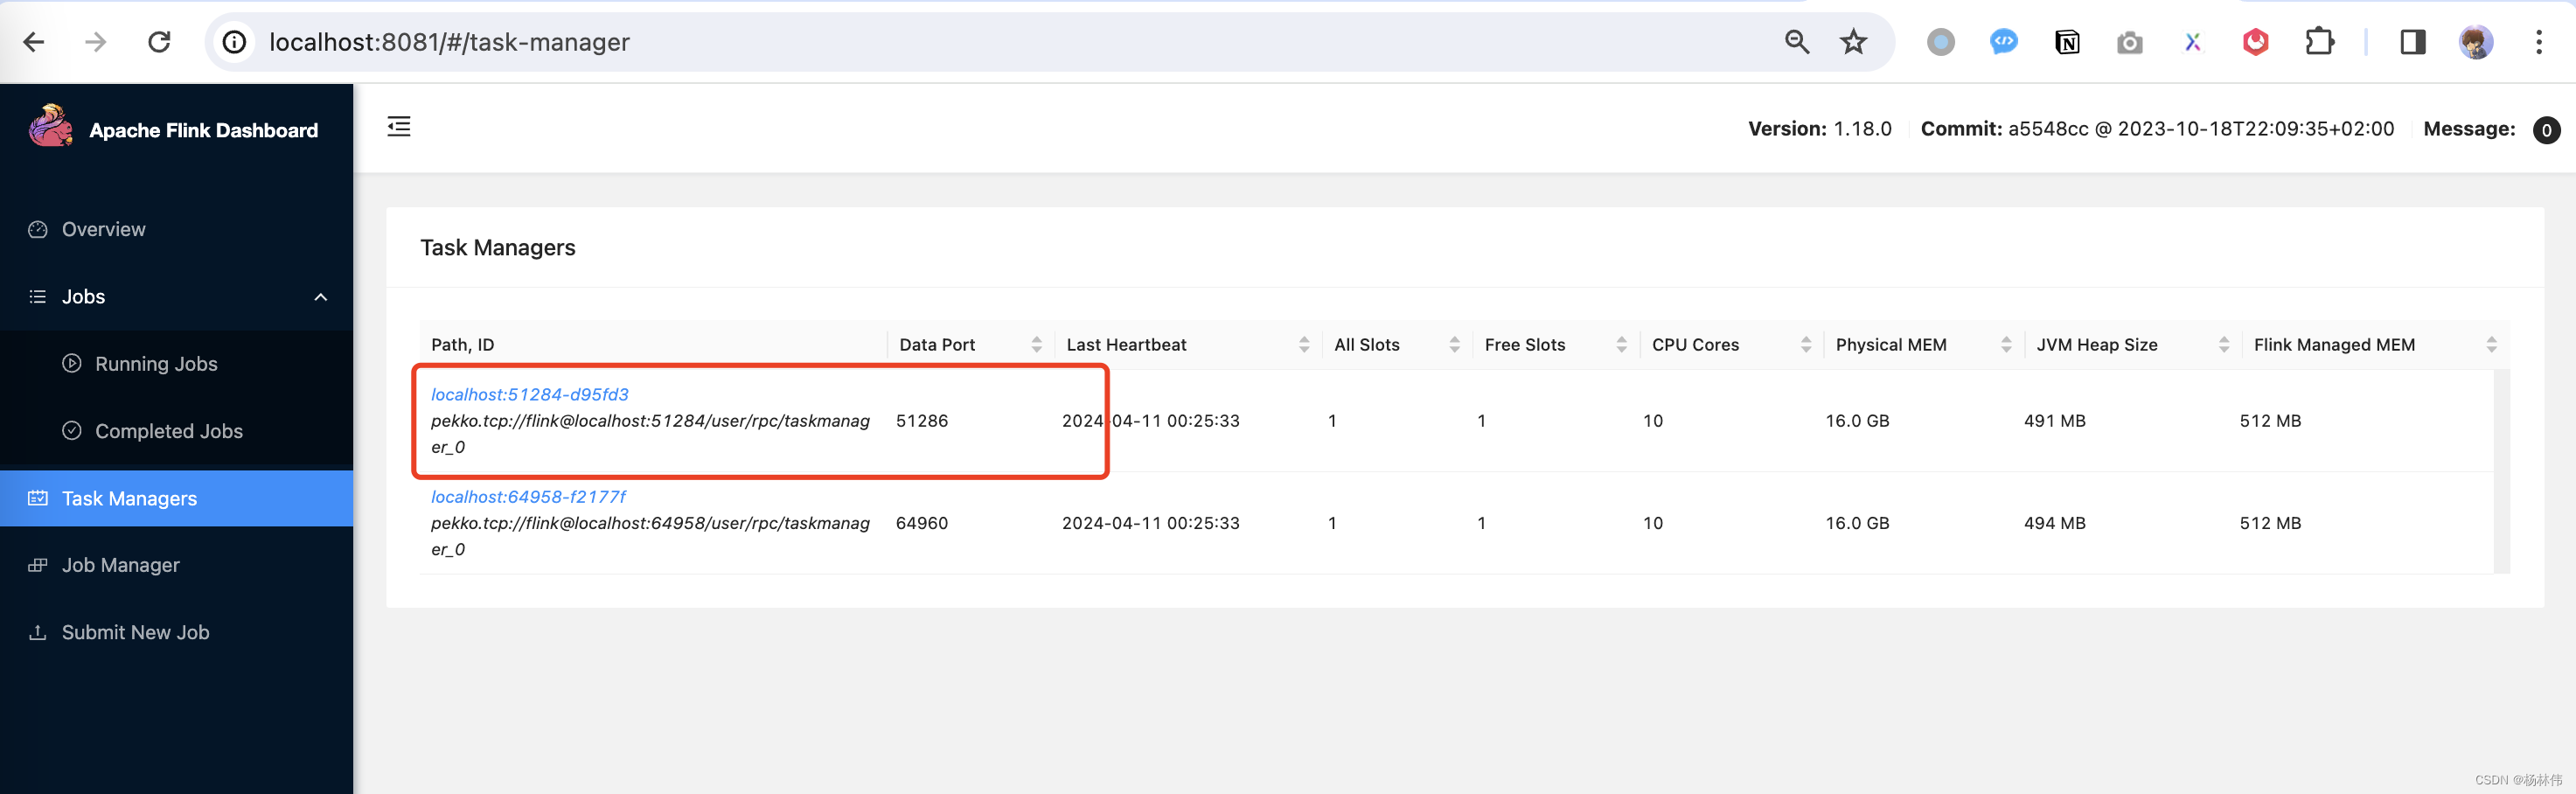Click the X-shaped extension icon
Image resolution: width=2576 pixels, height=794 pixels.
(2192, 42)
